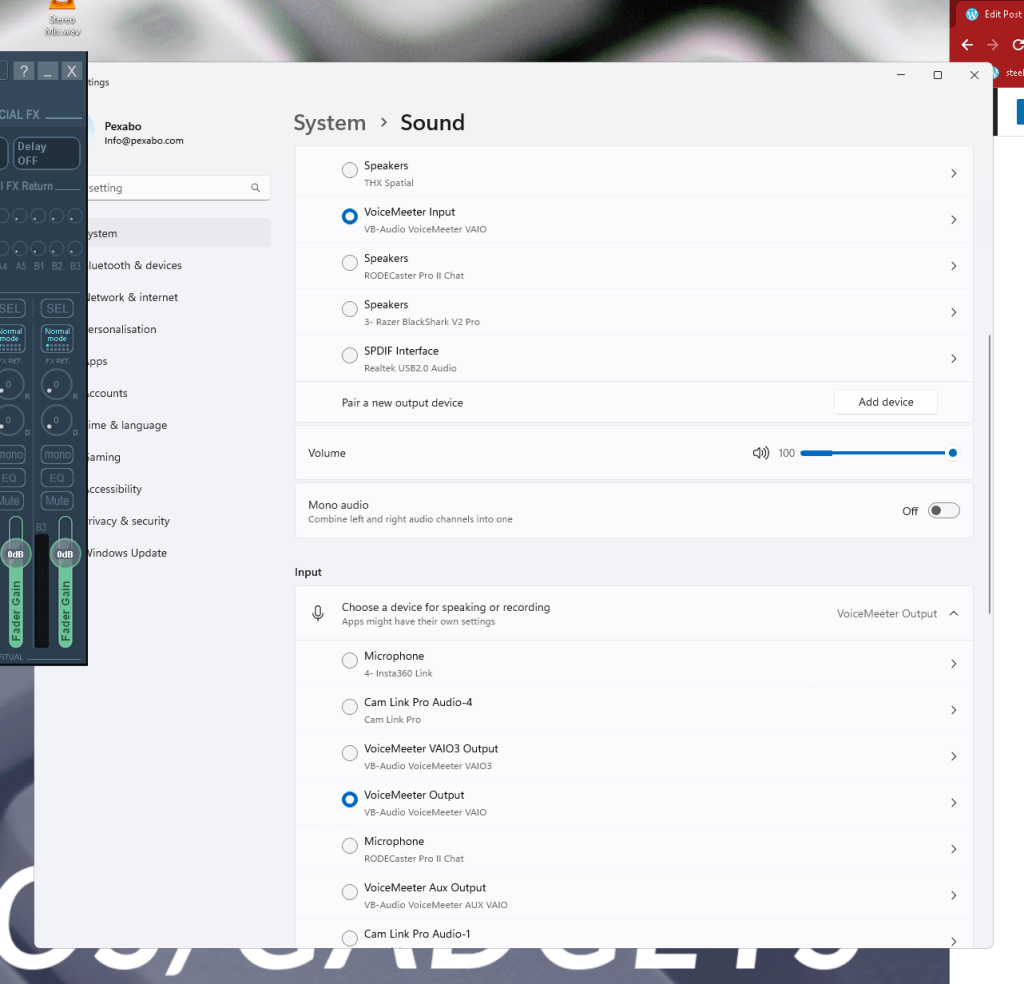The width and height of the screenshot is (1024, 984).
Task: Click Pexabo account profile name
Action: click(x=123, y=126)
